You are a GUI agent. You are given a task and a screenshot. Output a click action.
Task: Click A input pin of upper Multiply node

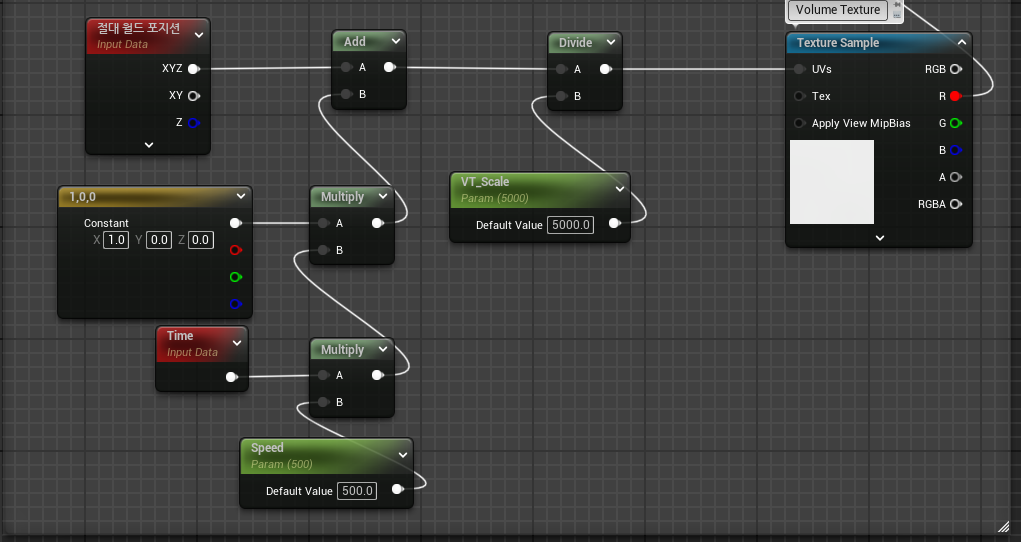(x=323, y=223)
